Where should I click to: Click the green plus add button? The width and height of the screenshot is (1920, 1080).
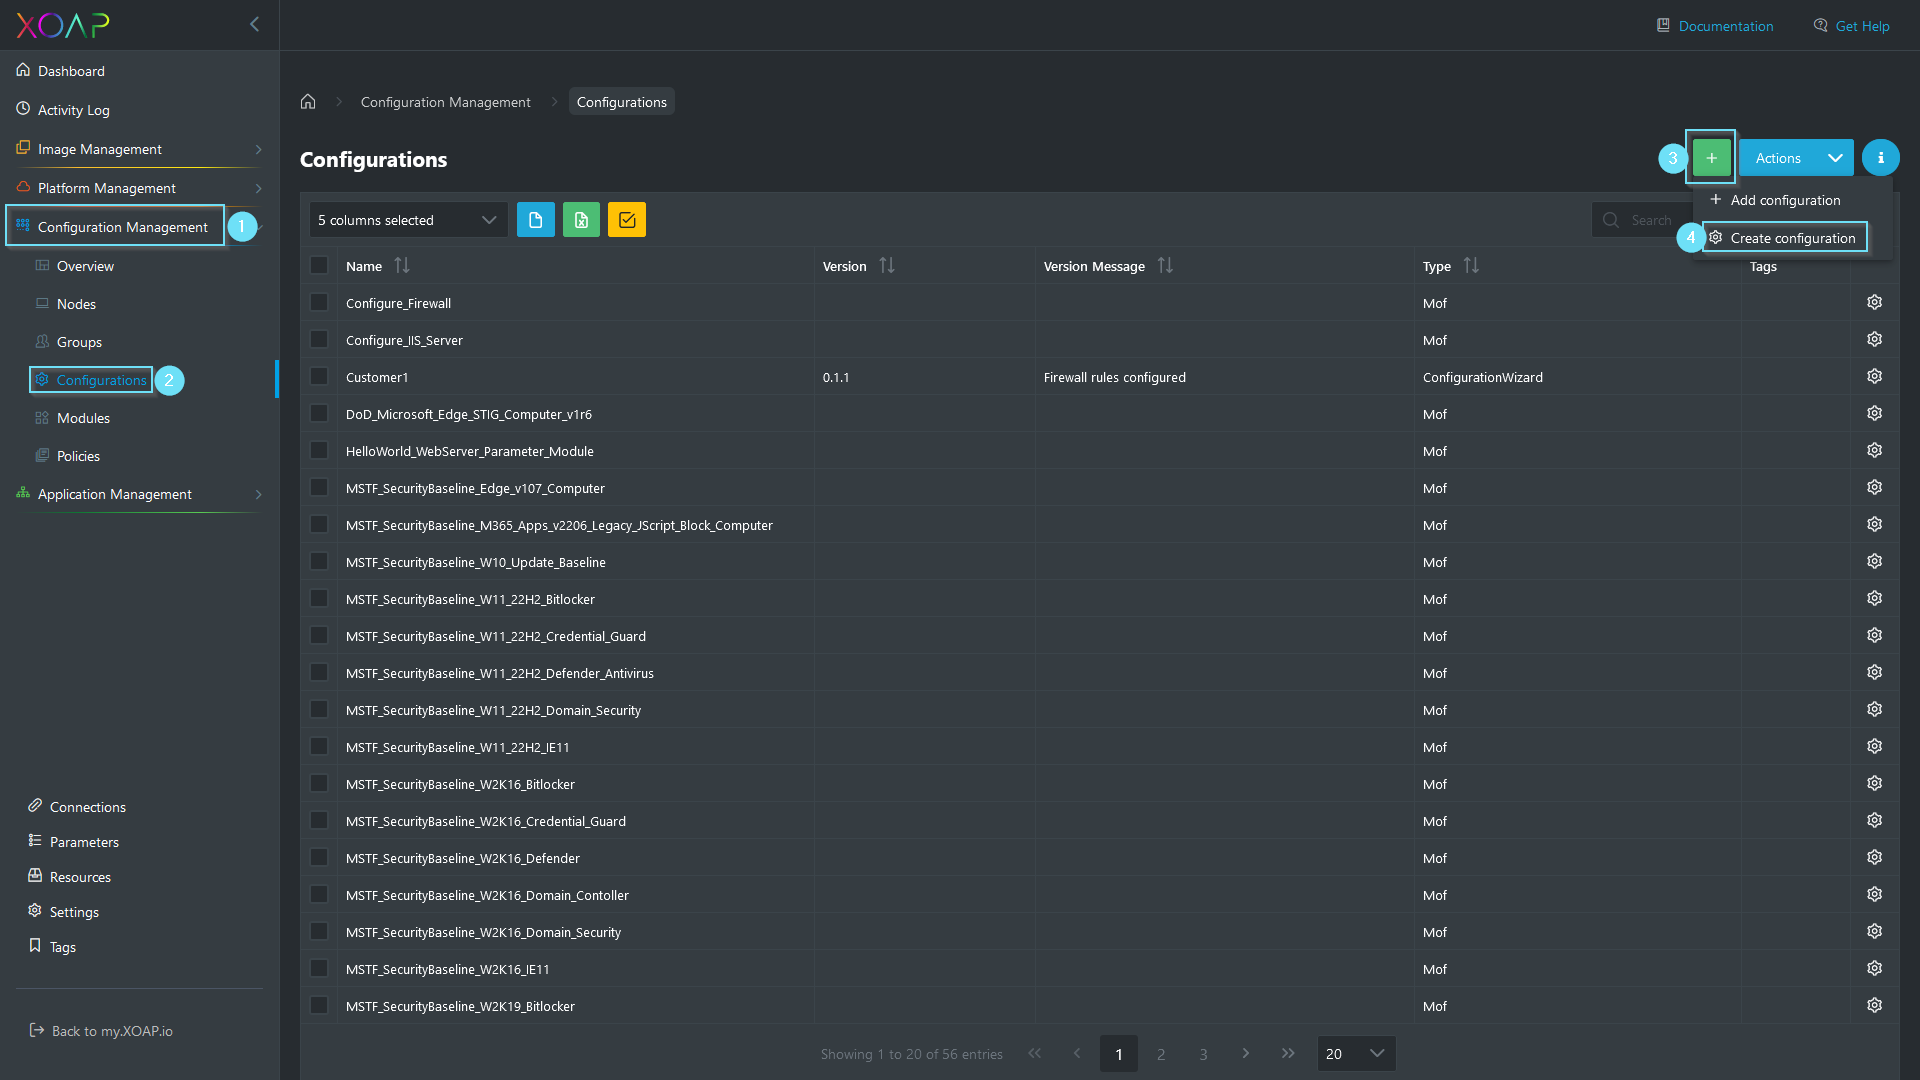[x=1711, y=158]
